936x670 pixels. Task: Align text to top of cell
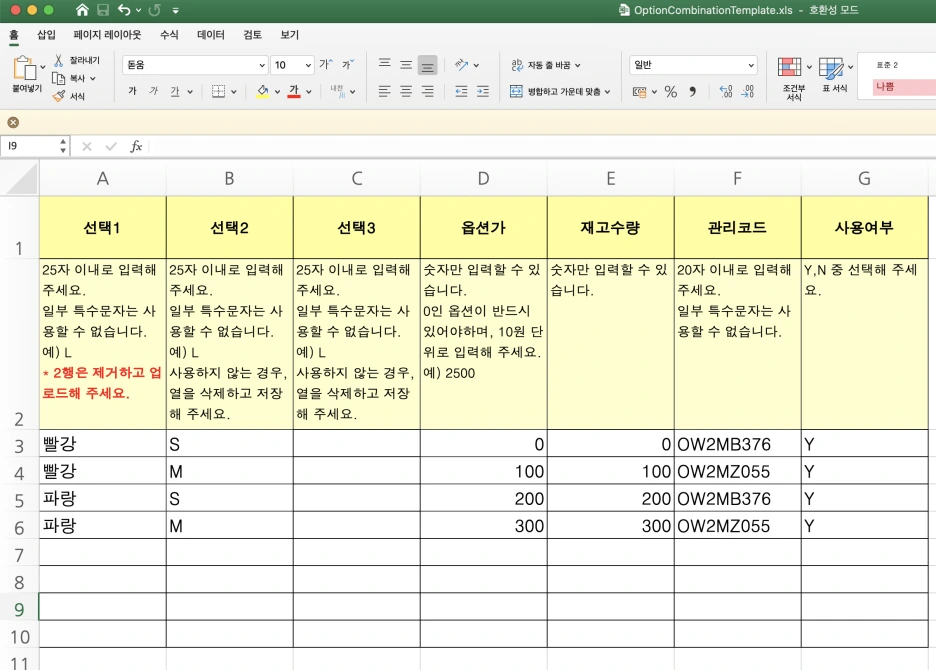[x=384, y=64]
